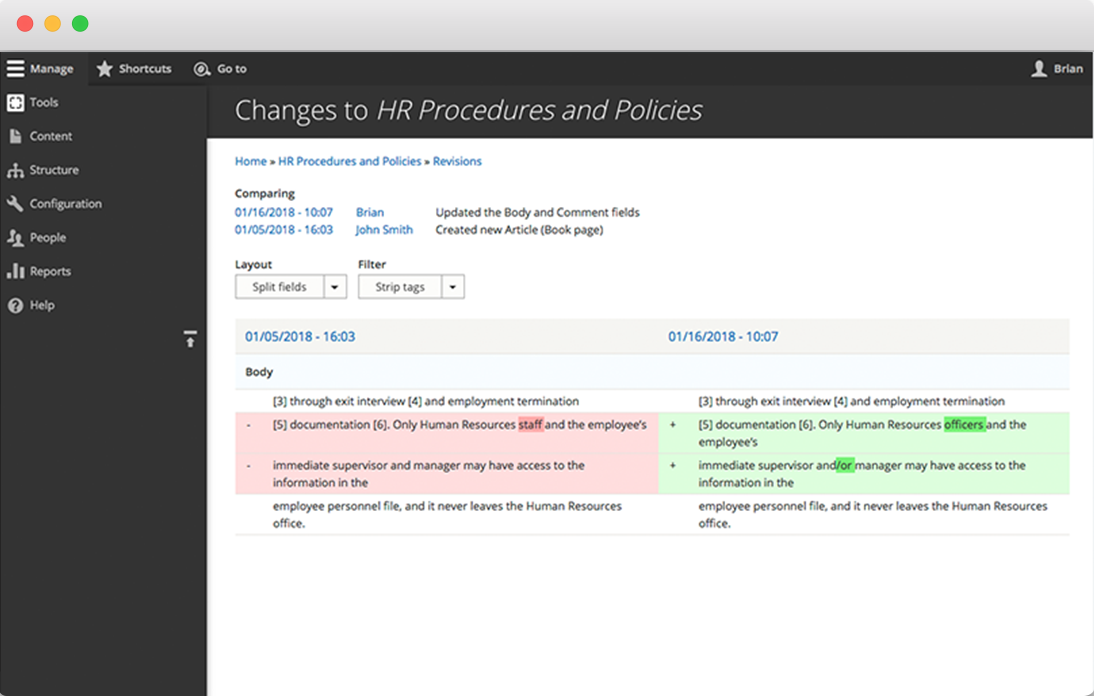Viewport: 1094px width, 696px height.
Task: Click the Help question mark icon
Action: pos(15,305)
